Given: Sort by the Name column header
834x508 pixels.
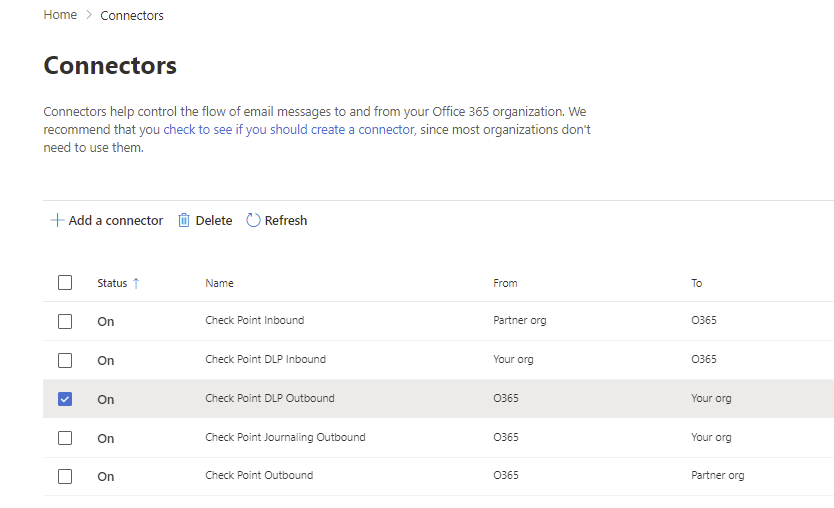Looking at the screenshot, I should click(219, 284).
